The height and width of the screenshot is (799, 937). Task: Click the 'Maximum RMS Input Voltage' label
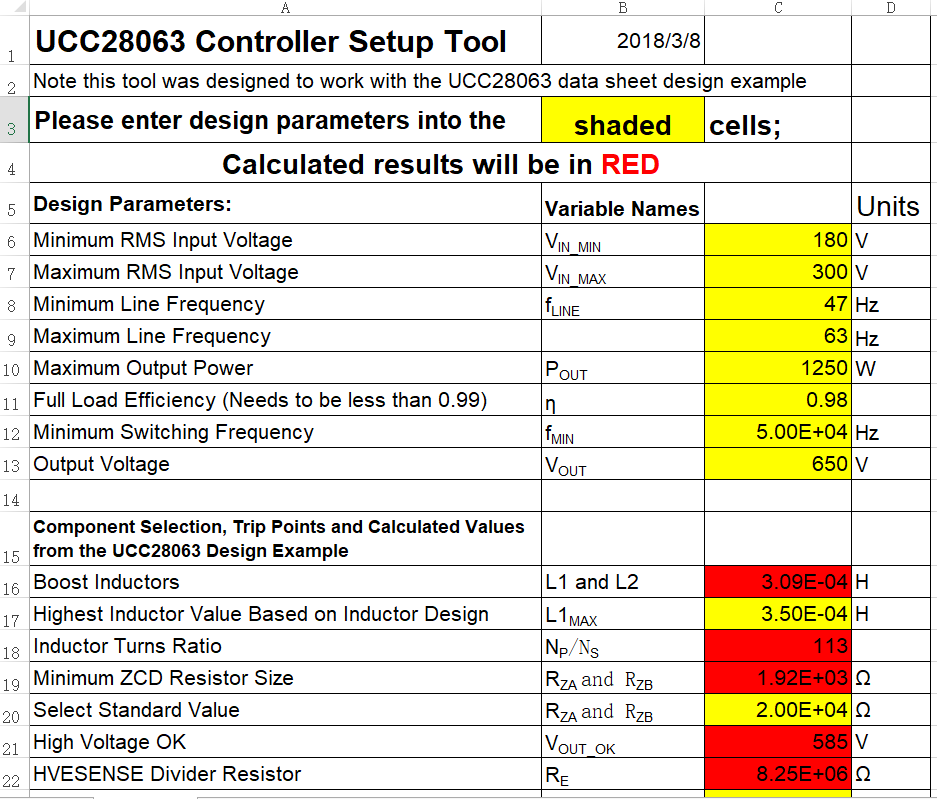tap(166, 272)
